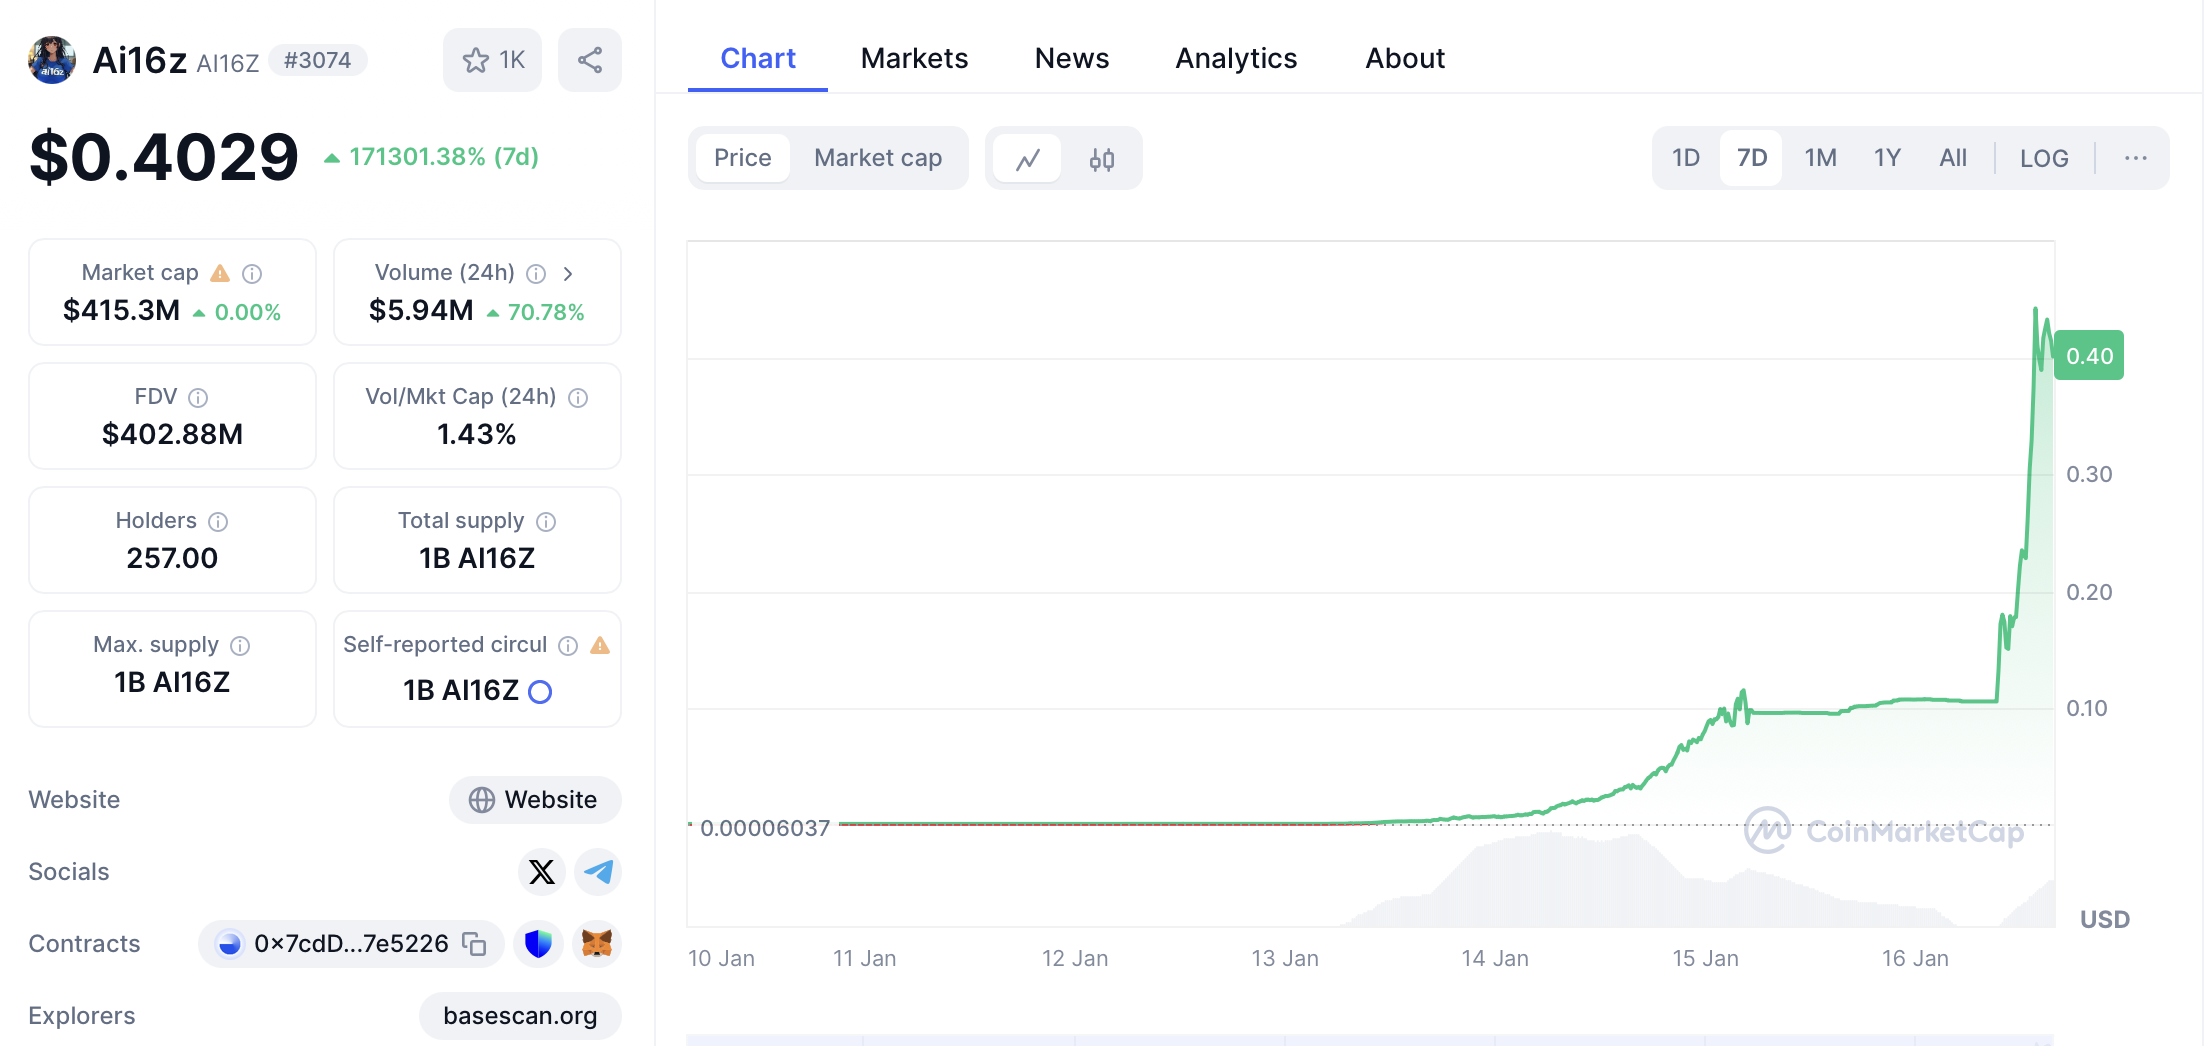Click the blue shield wallet icon
Viewport: 2204px width, 1046px height.
(x=538, y=943)
